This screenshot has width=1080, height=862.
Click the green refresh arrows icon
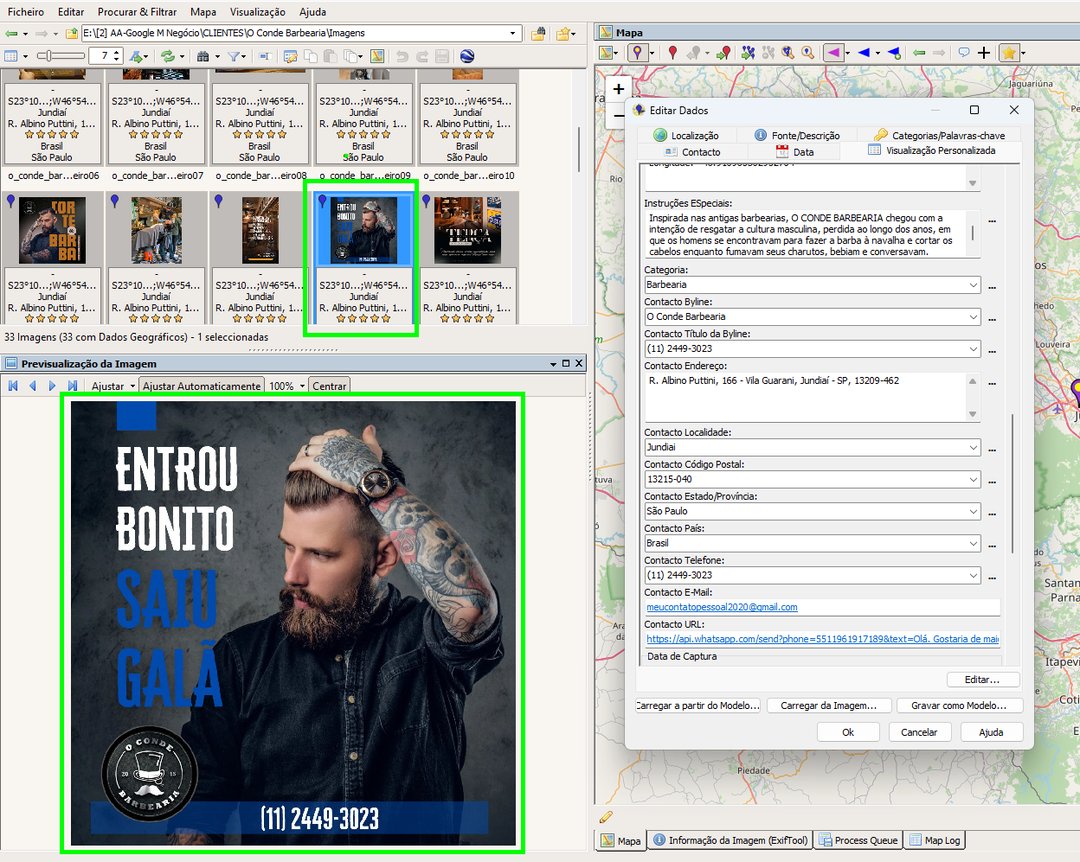click(x=168, y=56)
